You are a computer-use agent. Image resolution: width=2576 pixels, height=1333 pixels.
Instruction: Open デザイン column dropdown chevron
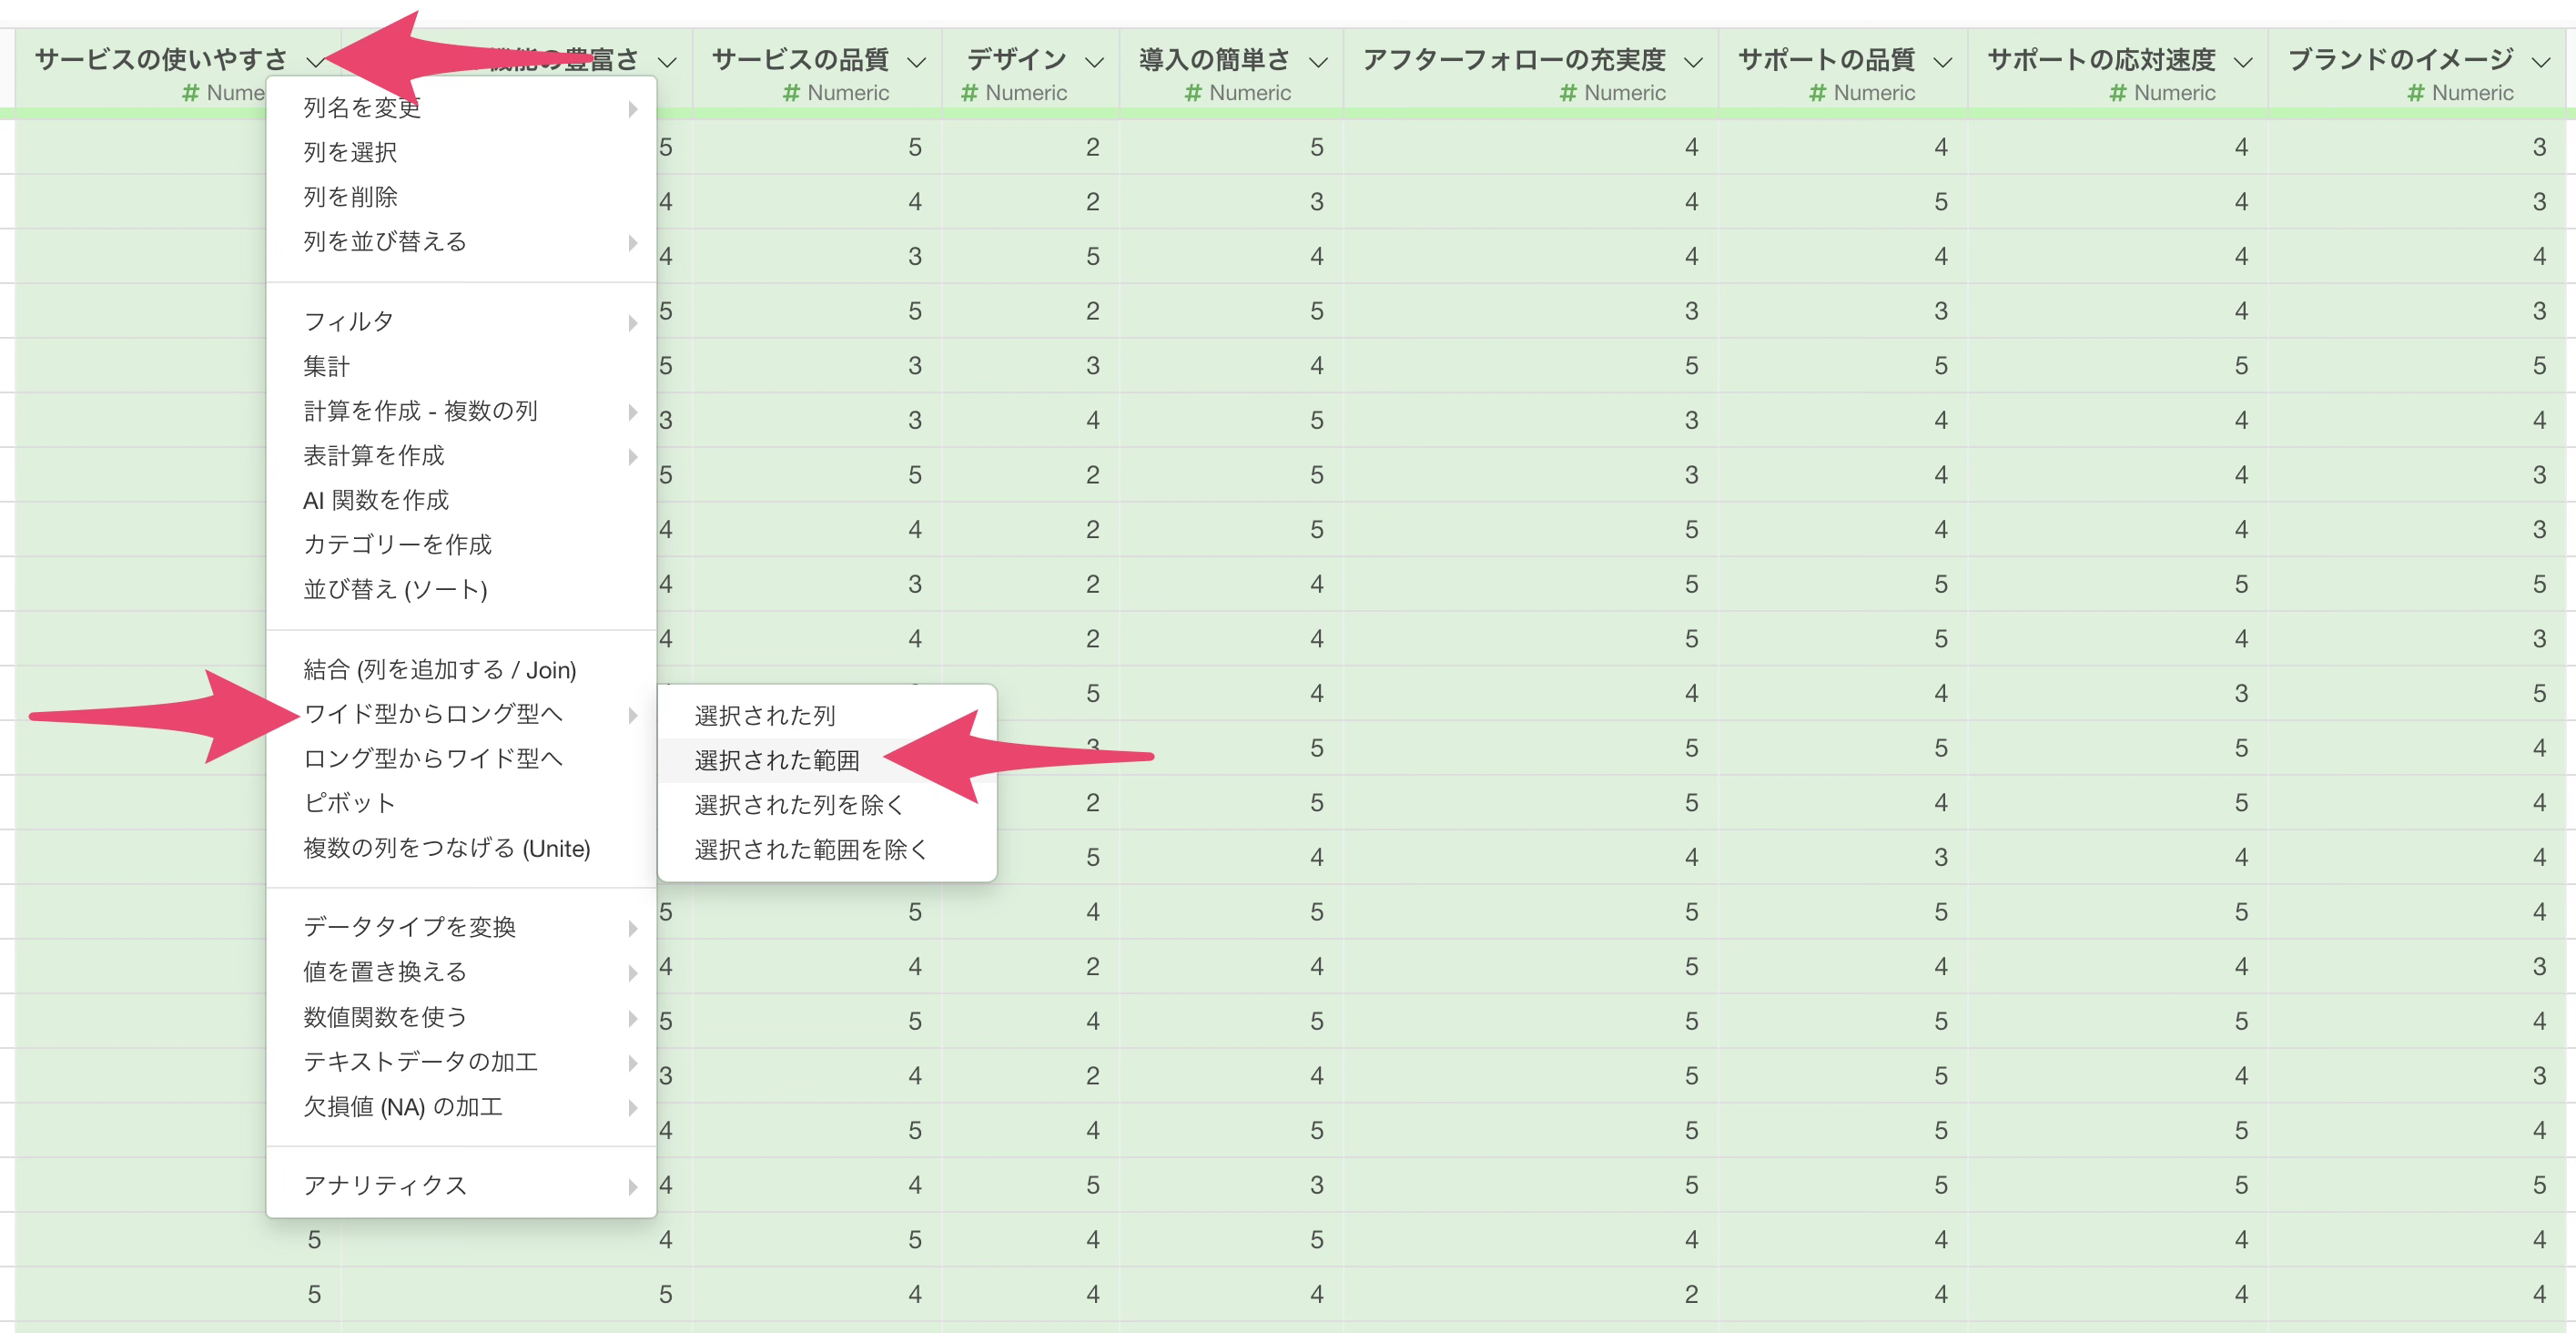pos(1095,62)
